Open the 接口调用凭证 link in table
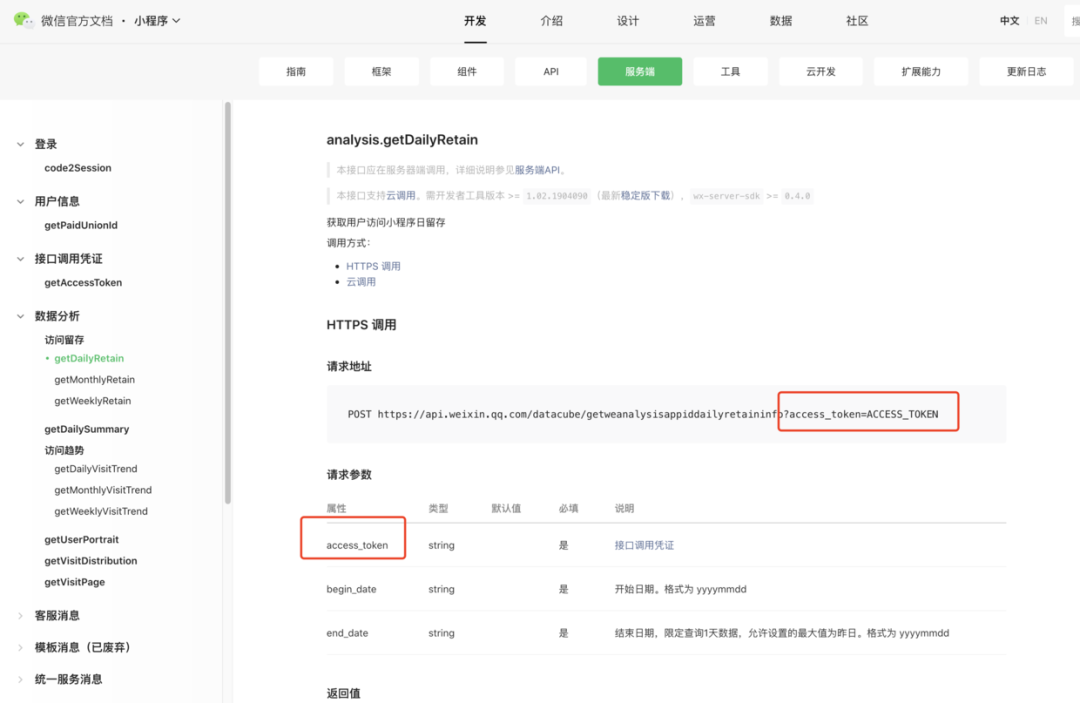The image size is (1080, 703). click(645, 545)
